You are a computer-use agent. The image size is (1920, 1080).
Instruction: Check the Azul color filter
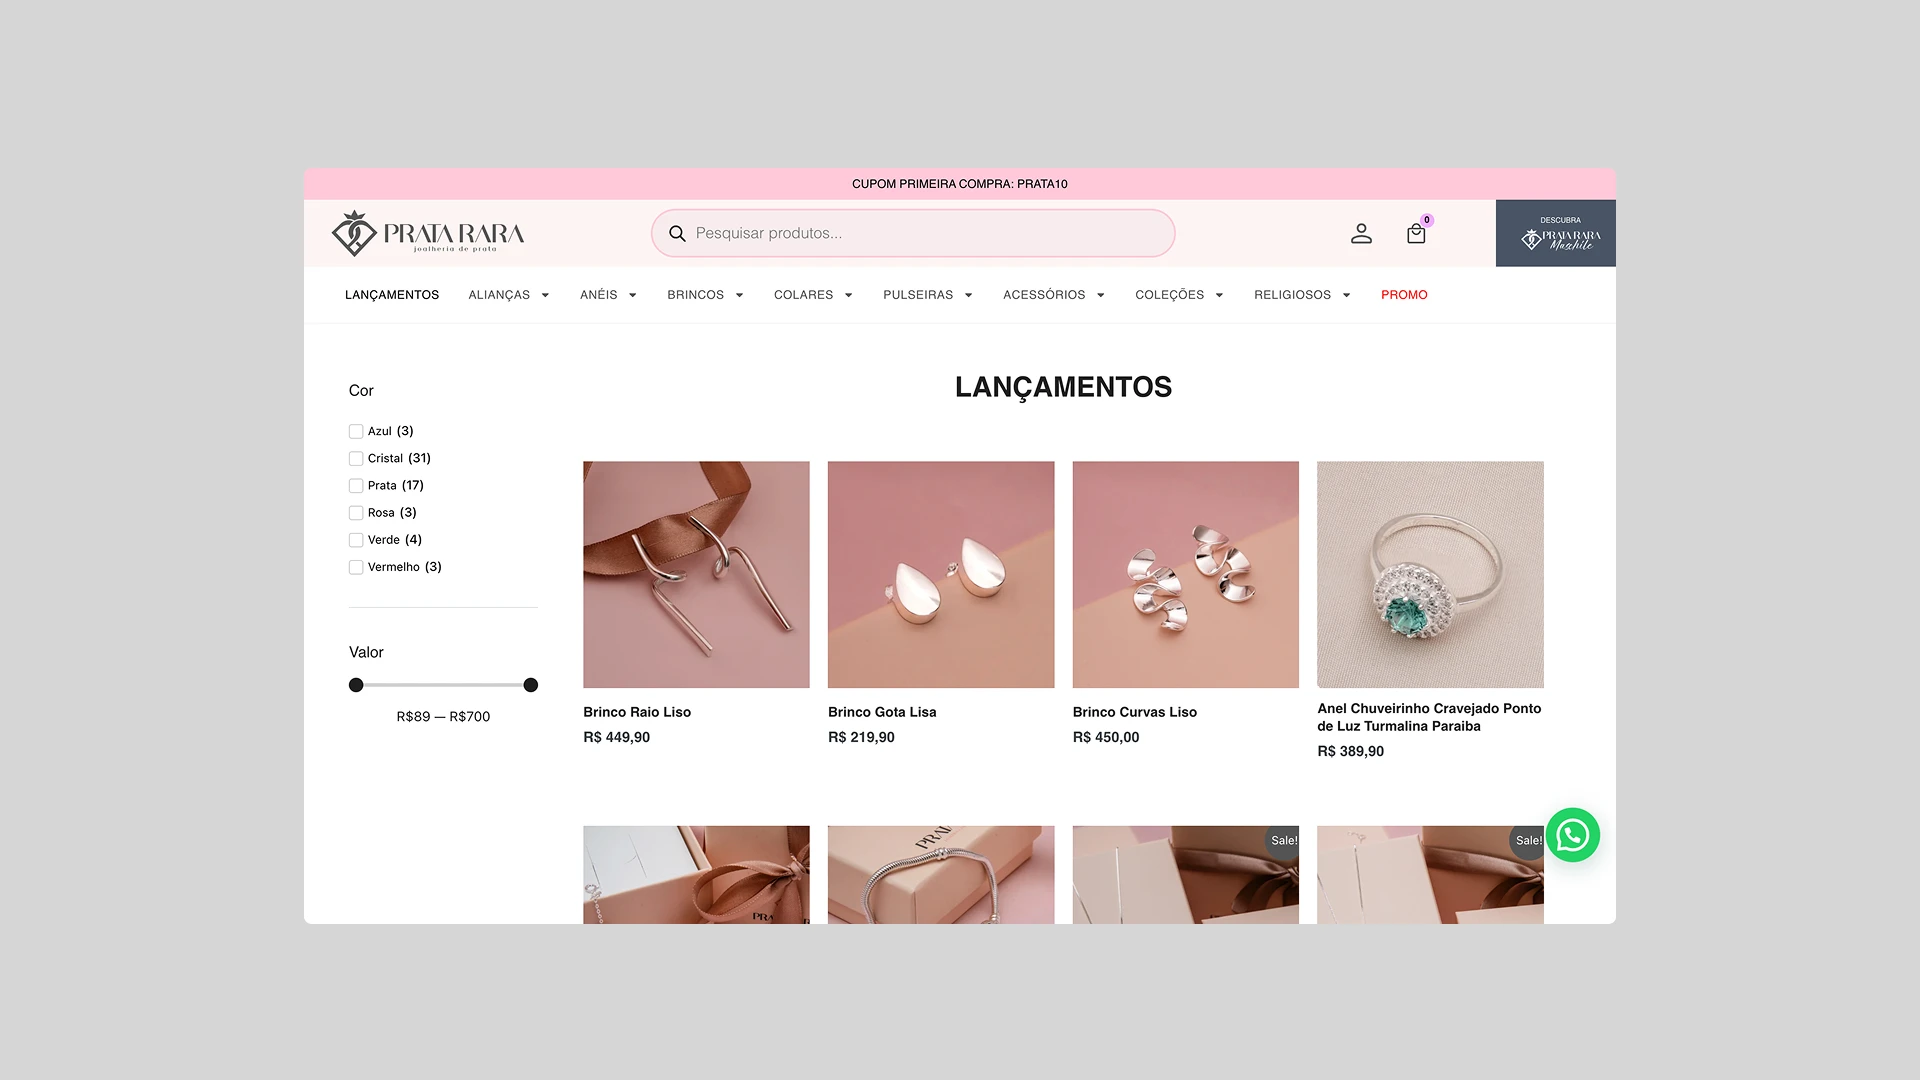tap(356, 431)
